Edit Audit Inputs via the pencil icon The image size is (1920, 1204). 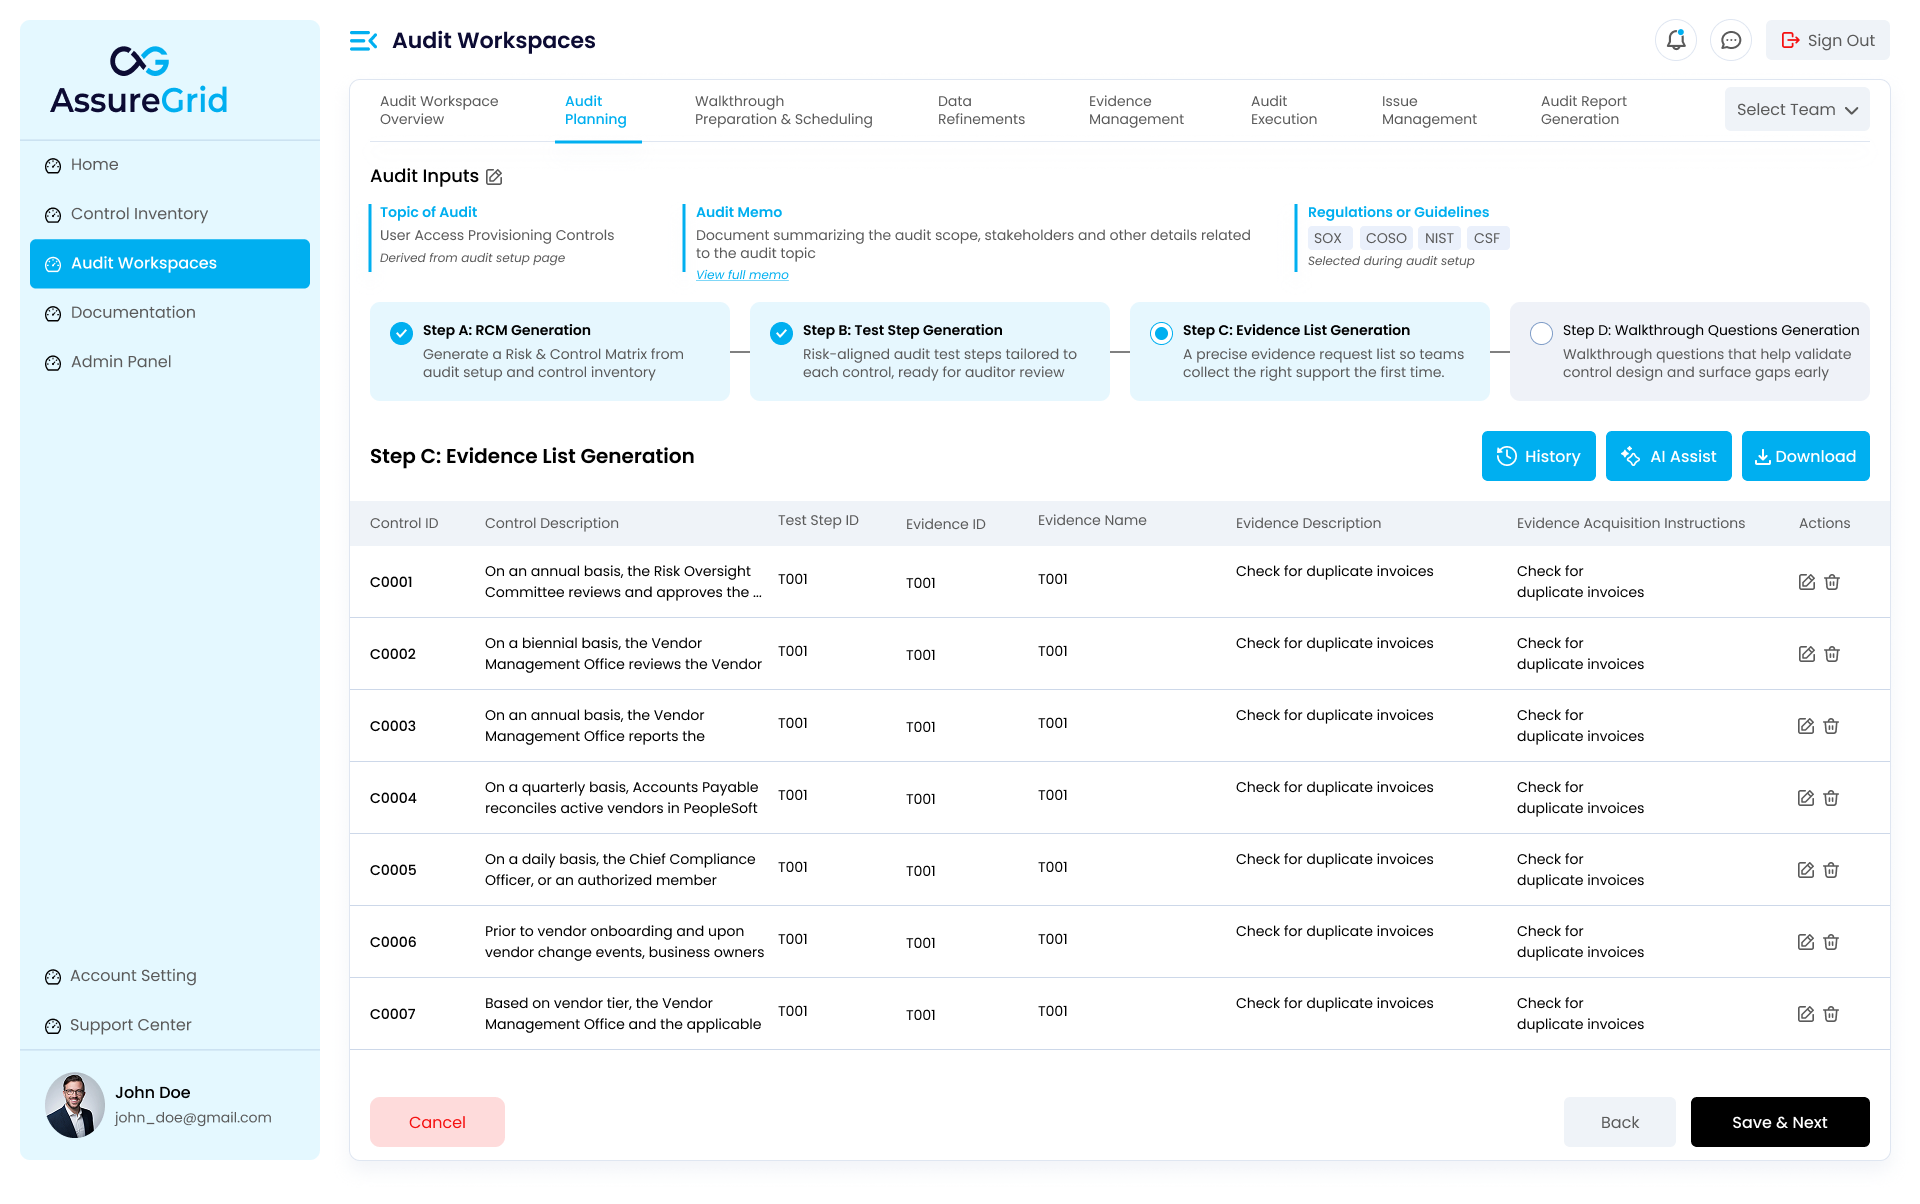[x=494, y=176]
